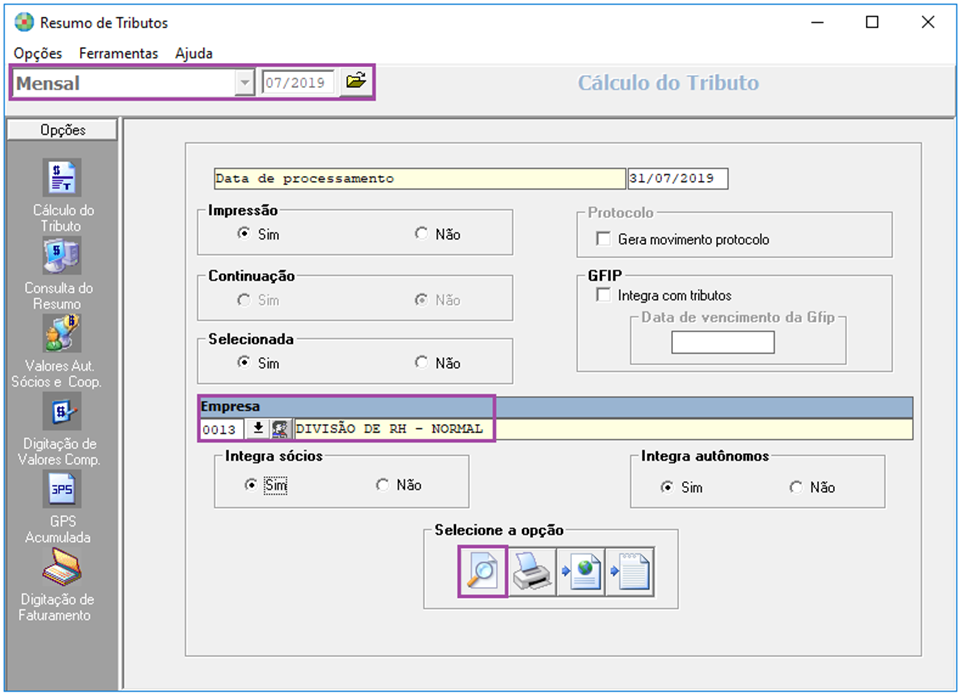The image size is (961, 698).
Task: Select Não for Integra sócios
Action: [383, 485]
